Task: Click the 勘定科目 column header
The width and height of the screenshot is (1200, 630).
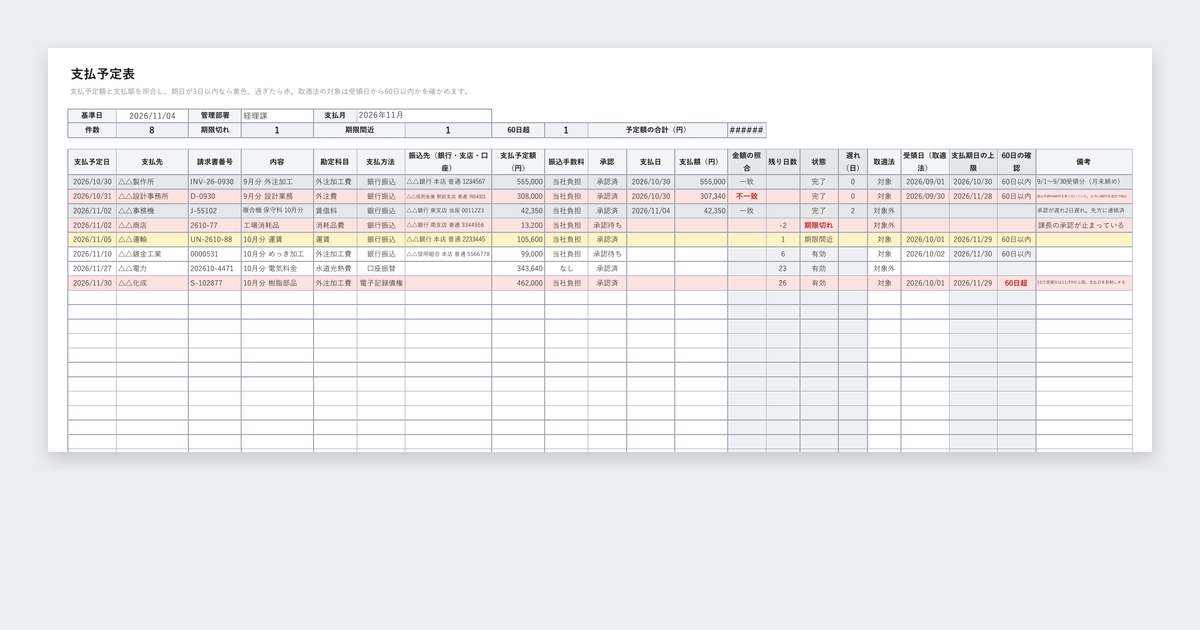Action: [x=335, y=161]
